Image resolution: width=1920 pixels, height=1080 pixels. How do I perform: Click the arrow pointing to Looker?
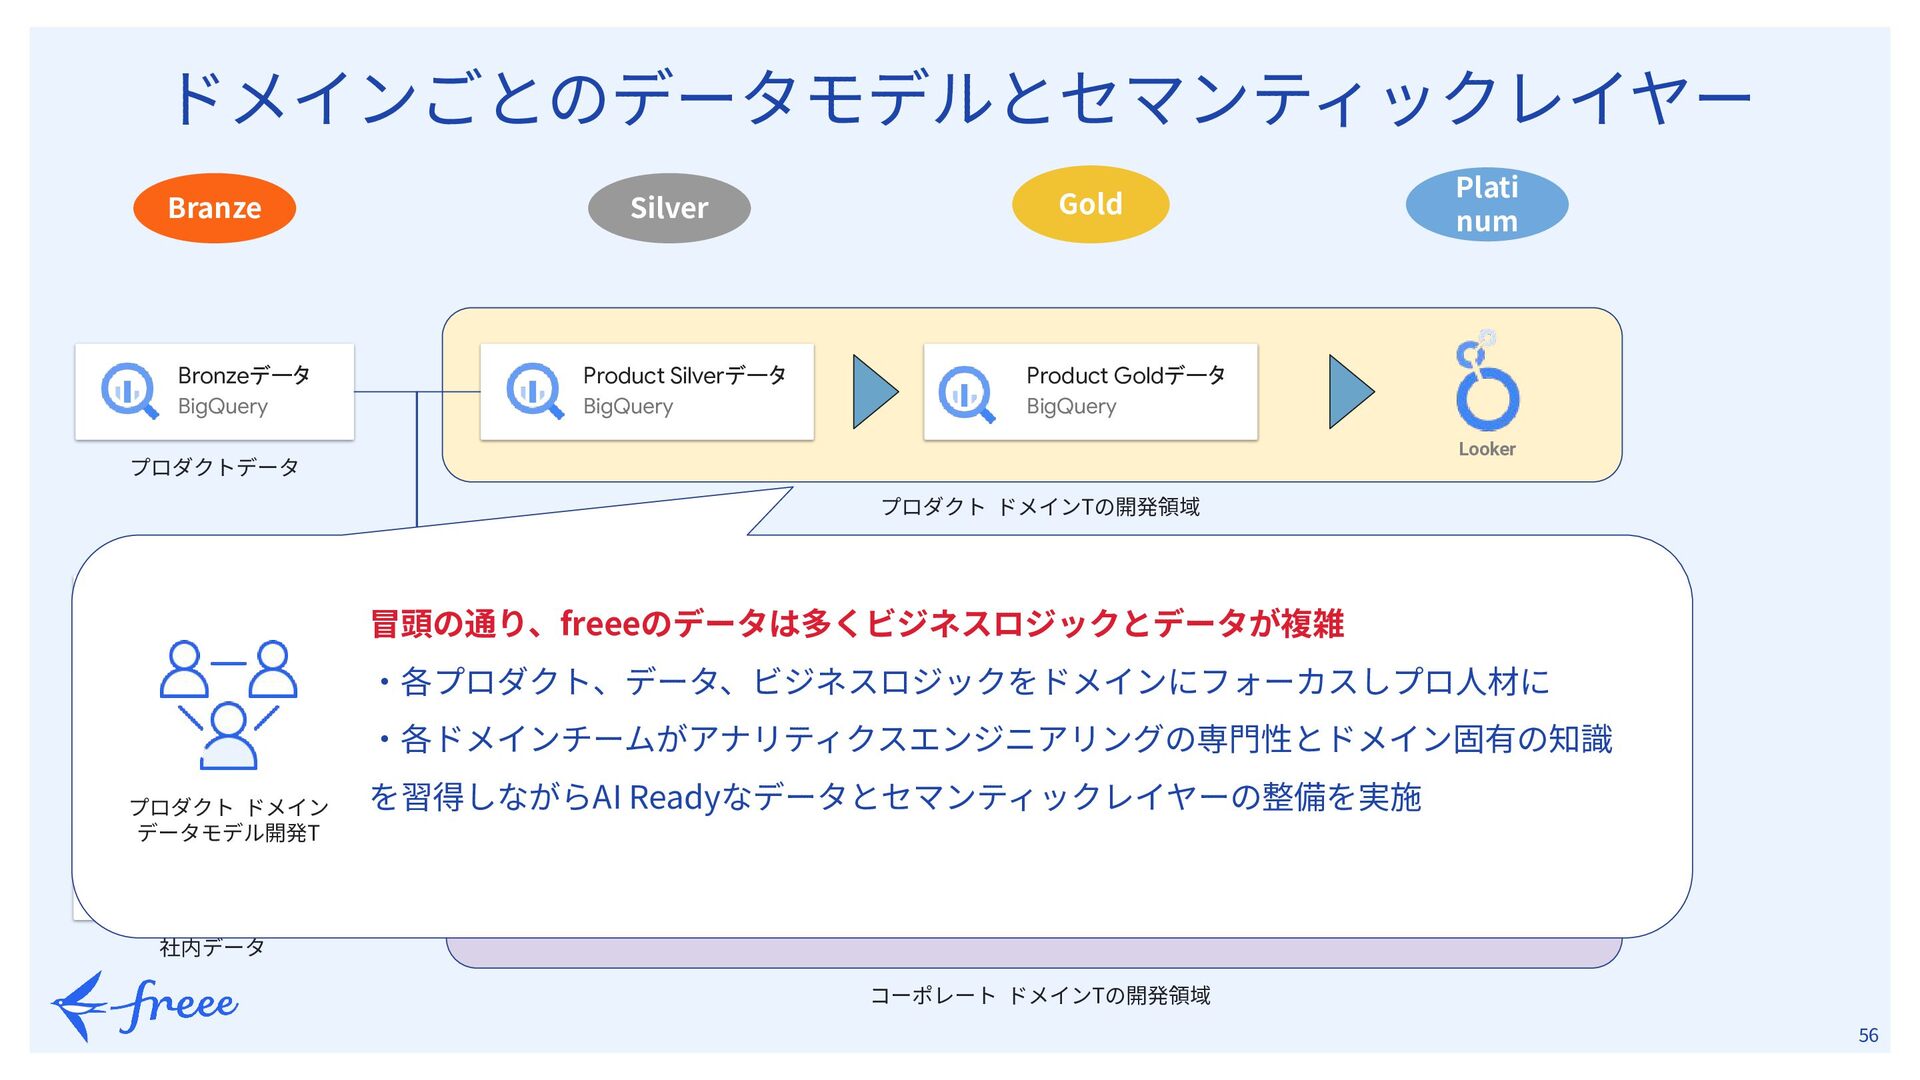pyautogui.click(x=1352, y=392)
